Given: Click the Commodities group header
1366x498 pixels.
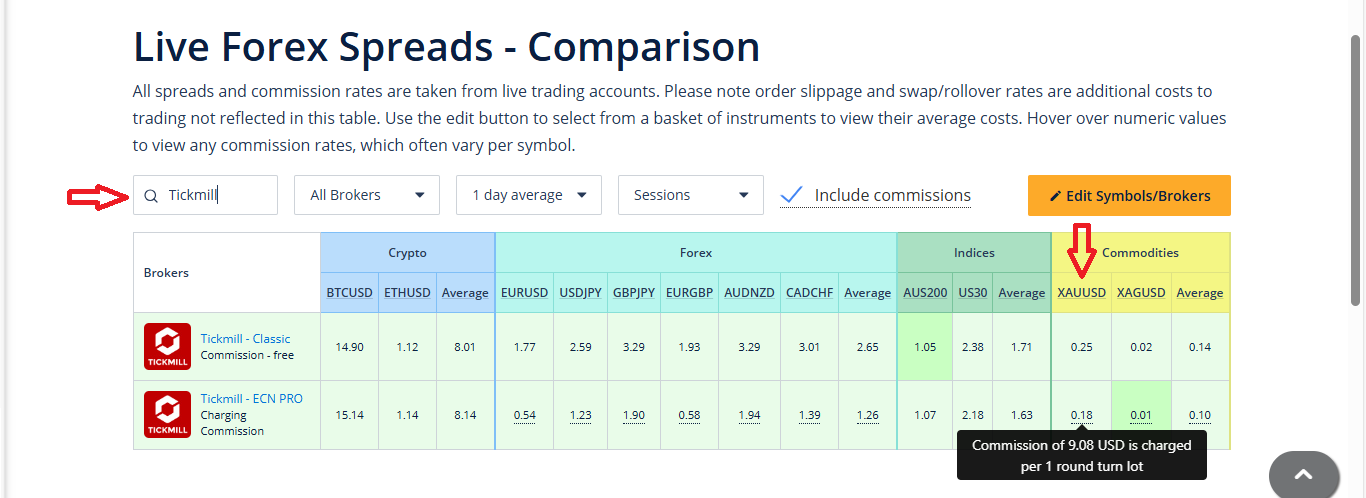Looking at the screenshot, I should click(1141, 253).
